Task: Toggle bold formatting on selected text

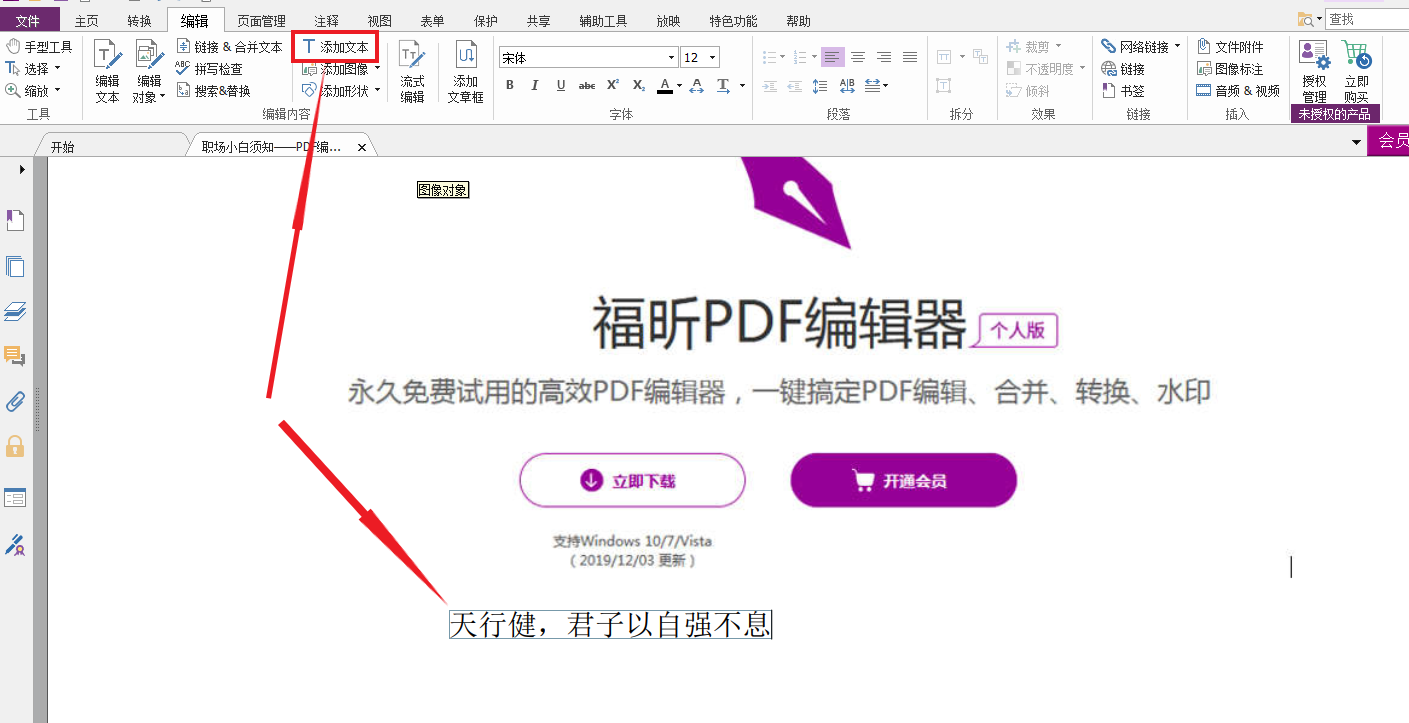Action: [x=510, y=86]
